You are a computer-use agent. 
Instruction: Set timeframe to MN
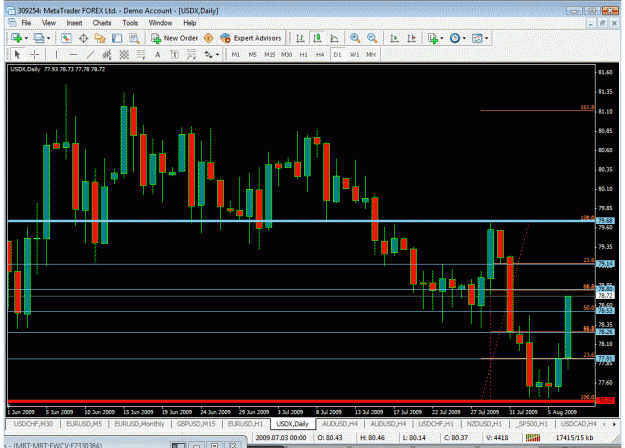371,55
